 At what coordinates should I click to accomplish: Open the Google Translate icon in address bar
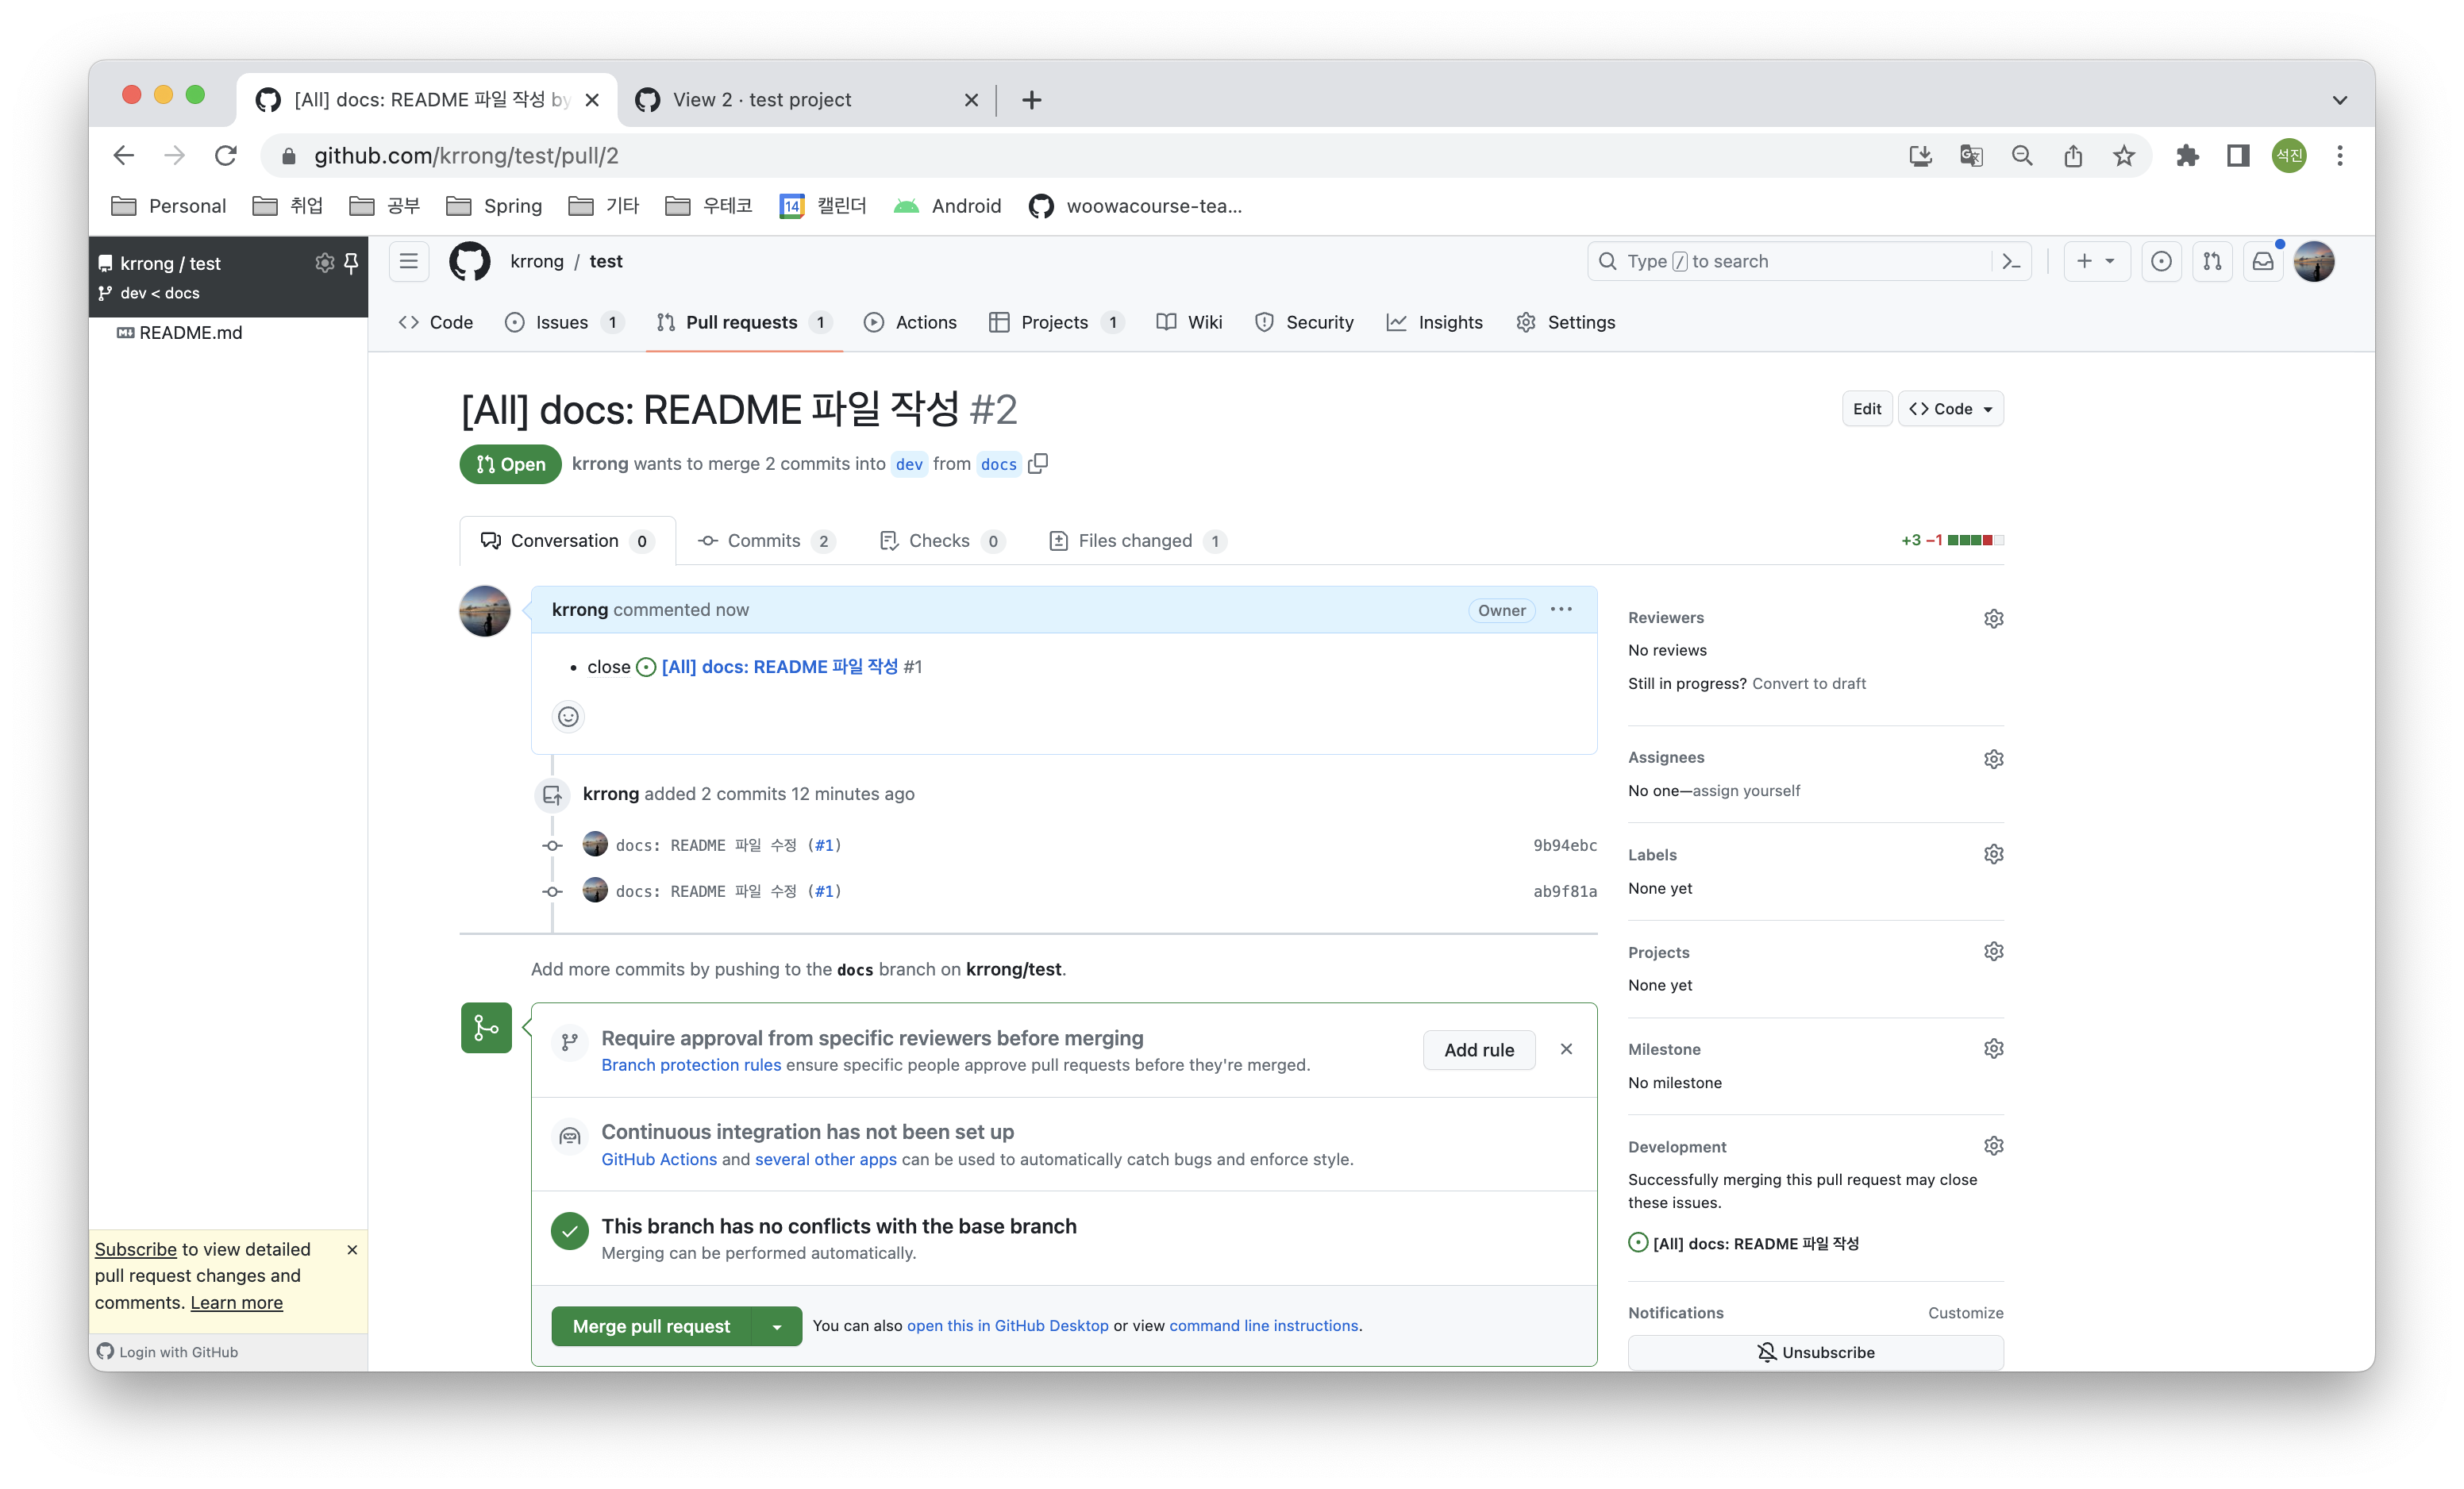point(1971,156)
